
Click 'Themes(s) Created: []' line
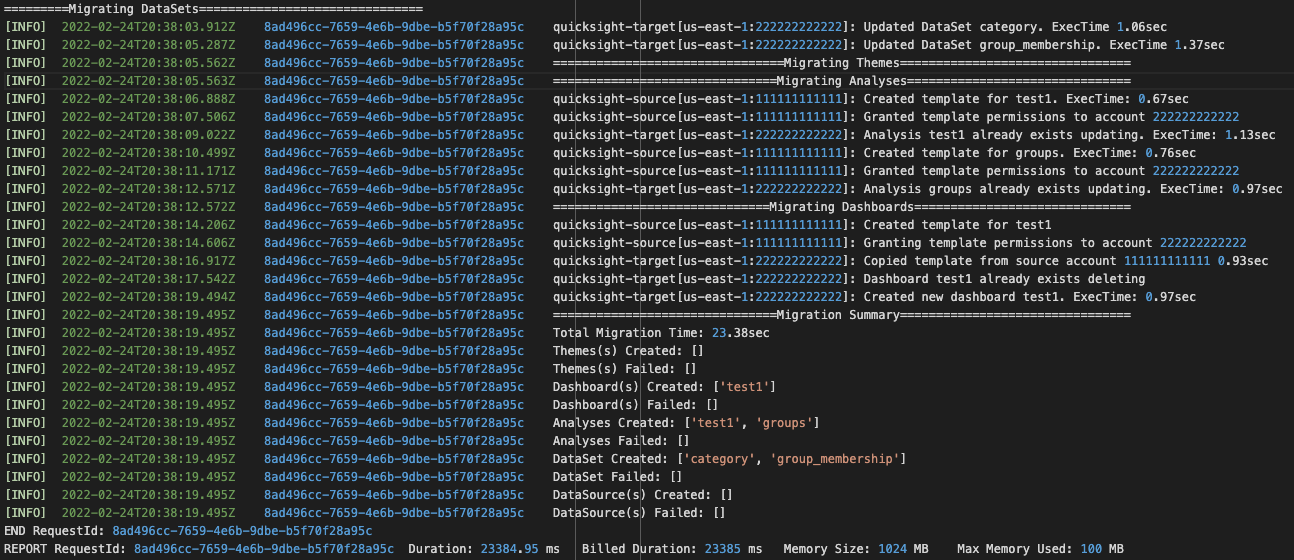click(x=629, y=350)
